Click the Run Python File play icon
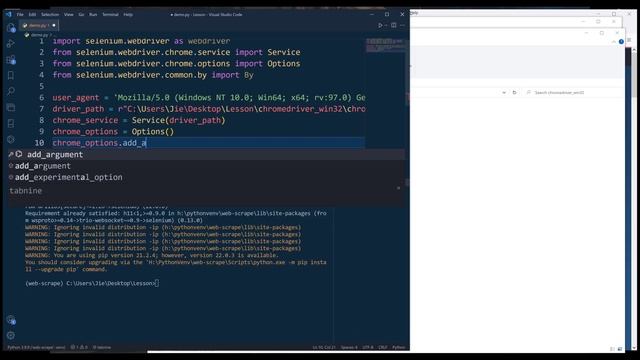Image resolution: width=640 pixels, height=360 pixels. pyautogui.click(x=380, y=25)
